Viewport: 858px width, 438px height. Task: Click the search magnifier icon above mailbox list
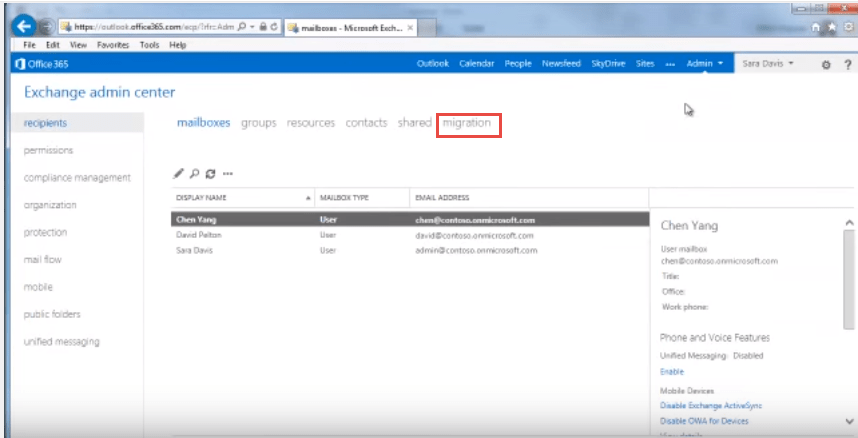(x=194, y=174)
